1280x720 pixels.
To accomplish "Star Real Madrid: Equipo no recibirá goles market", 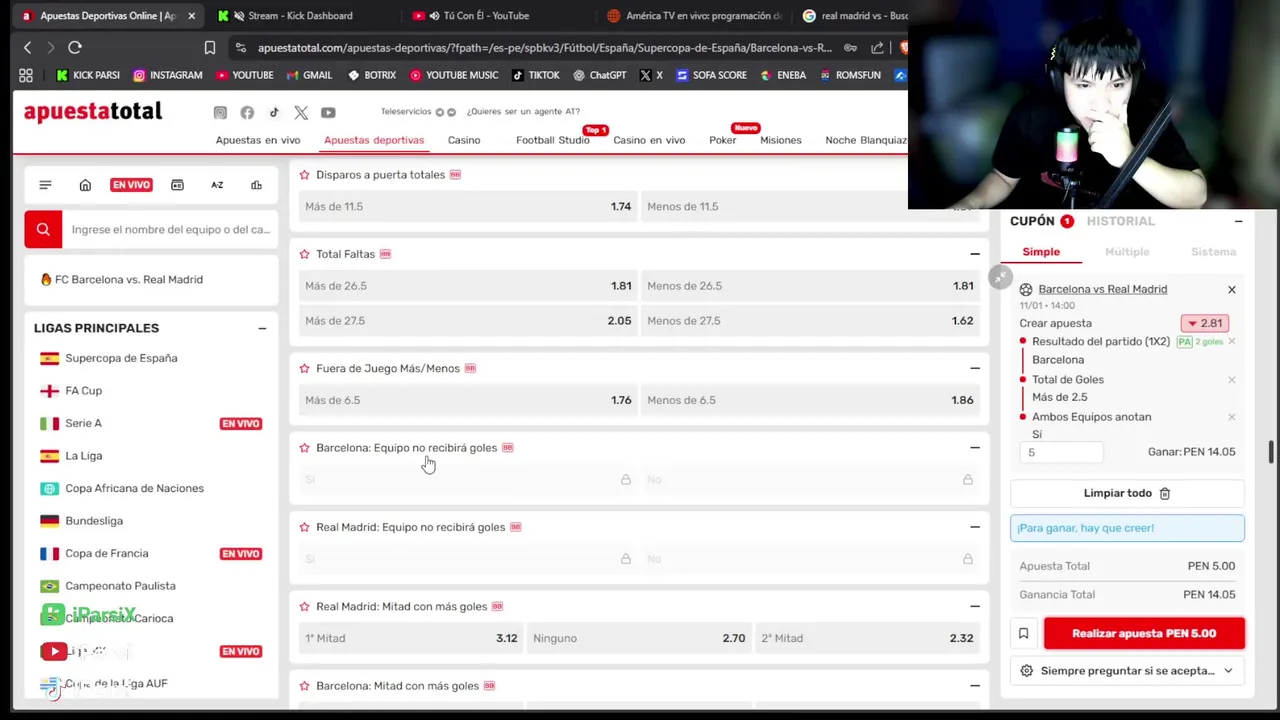I will (305, 527).
